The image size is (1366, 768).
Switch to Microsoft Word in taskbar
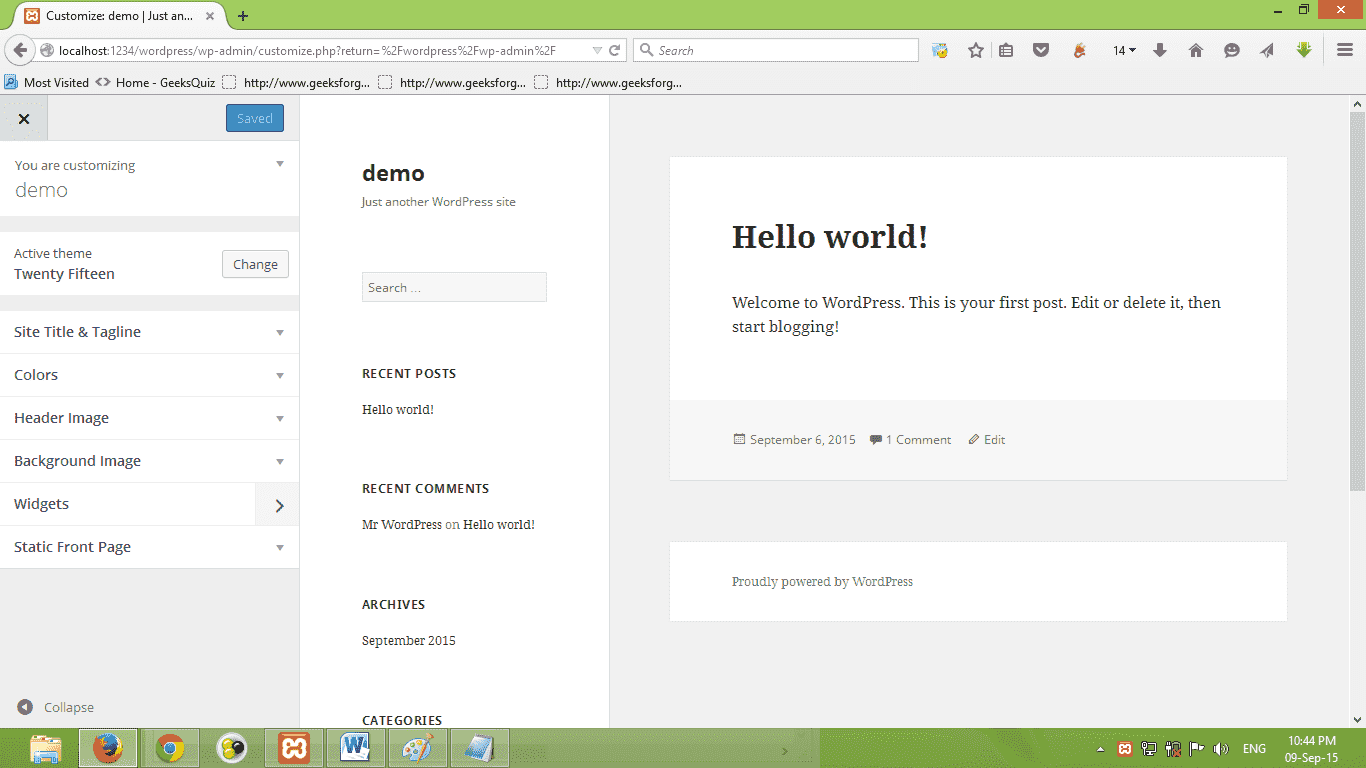click(356, 748)
